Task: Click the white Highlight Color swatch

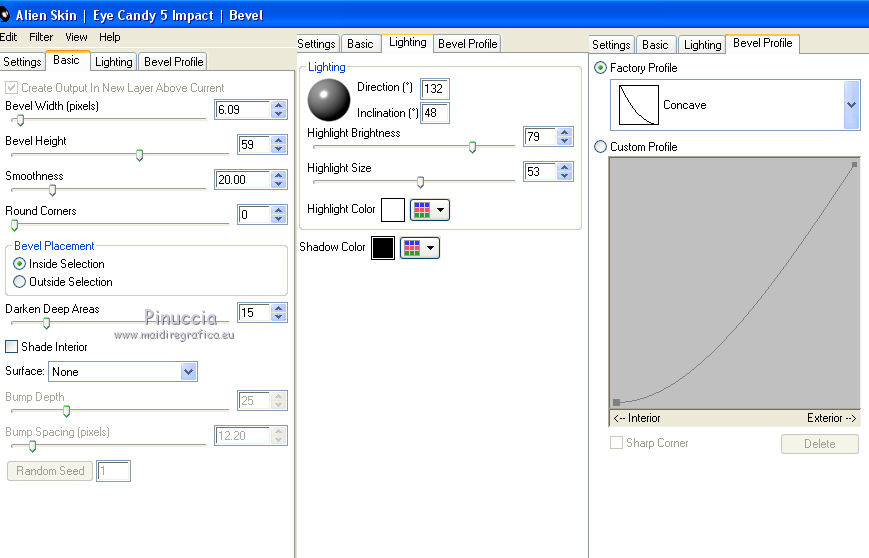Action: point(393,210)
